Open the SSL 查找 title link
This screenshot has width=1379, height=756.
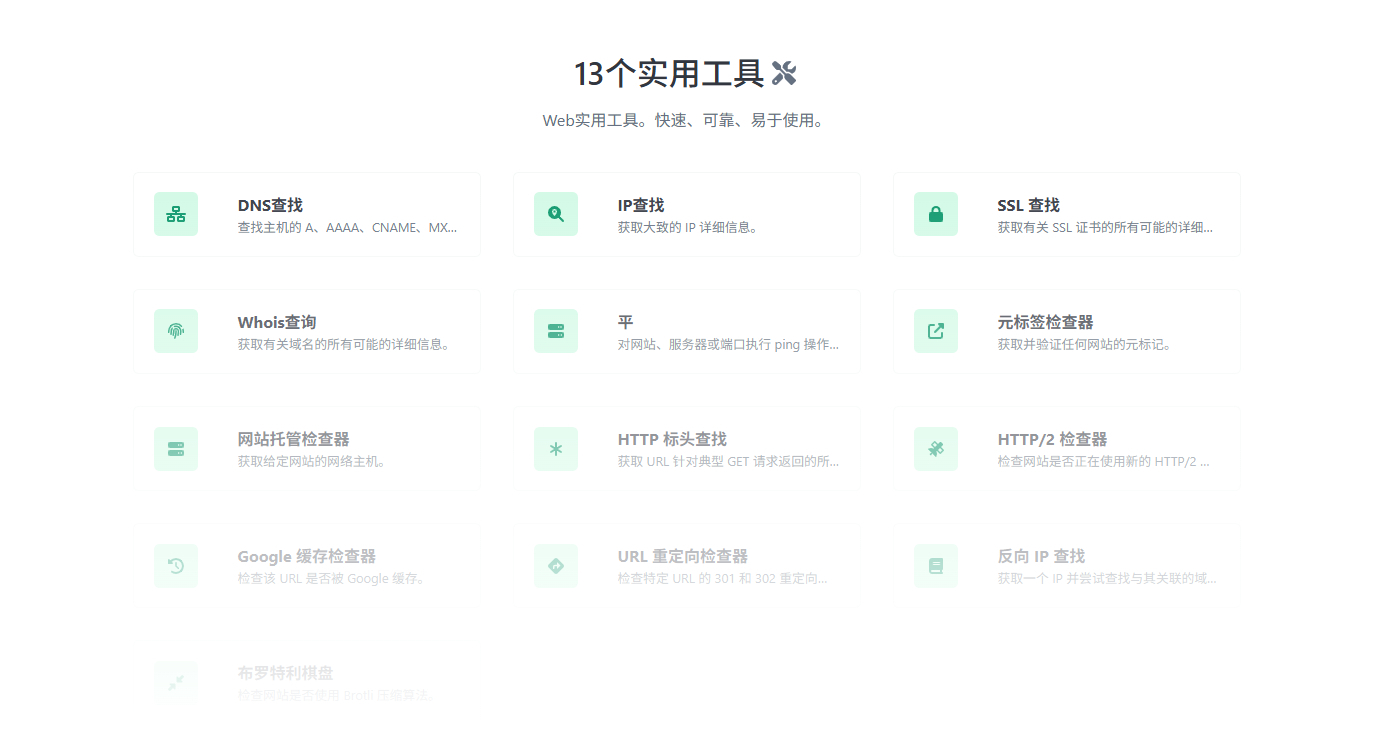1028,205
